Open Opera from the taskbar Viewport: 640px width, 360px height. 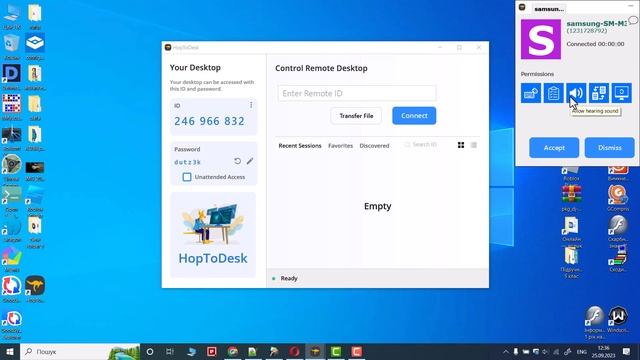click(x=295, y=351)
